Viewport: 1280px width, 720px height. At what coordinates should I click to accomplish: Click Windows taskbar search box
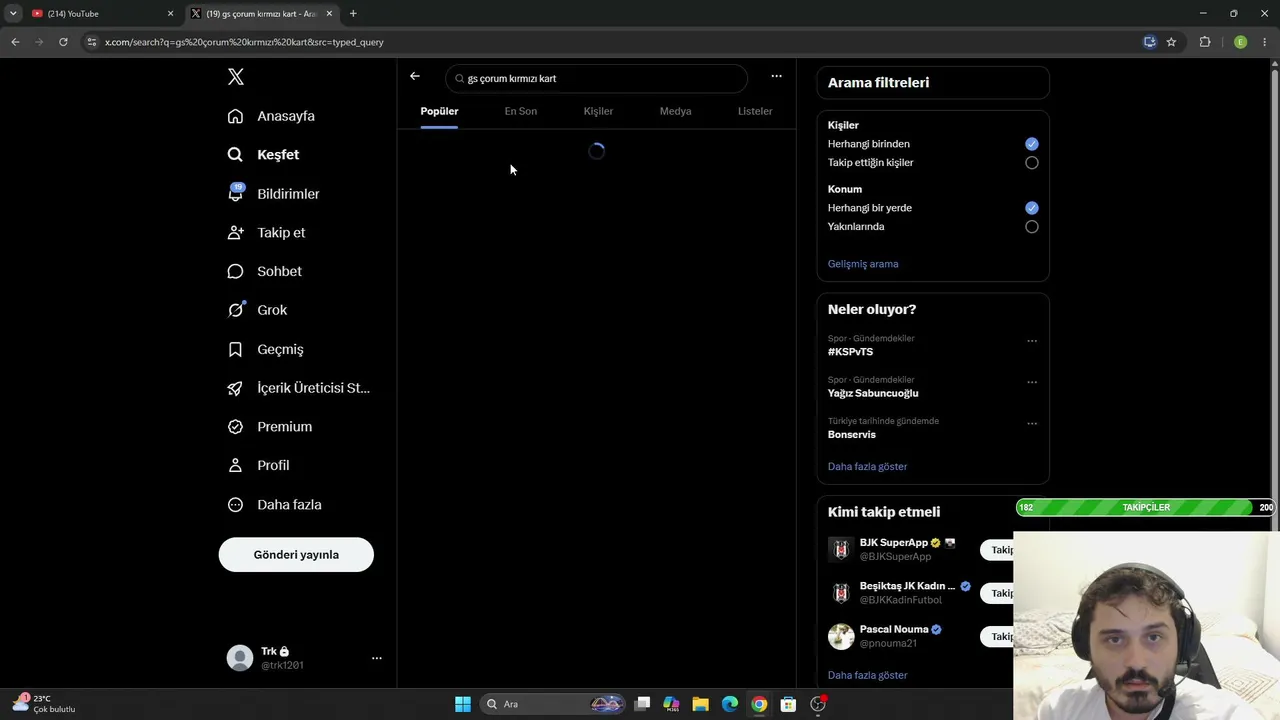(x=553, y=704)
